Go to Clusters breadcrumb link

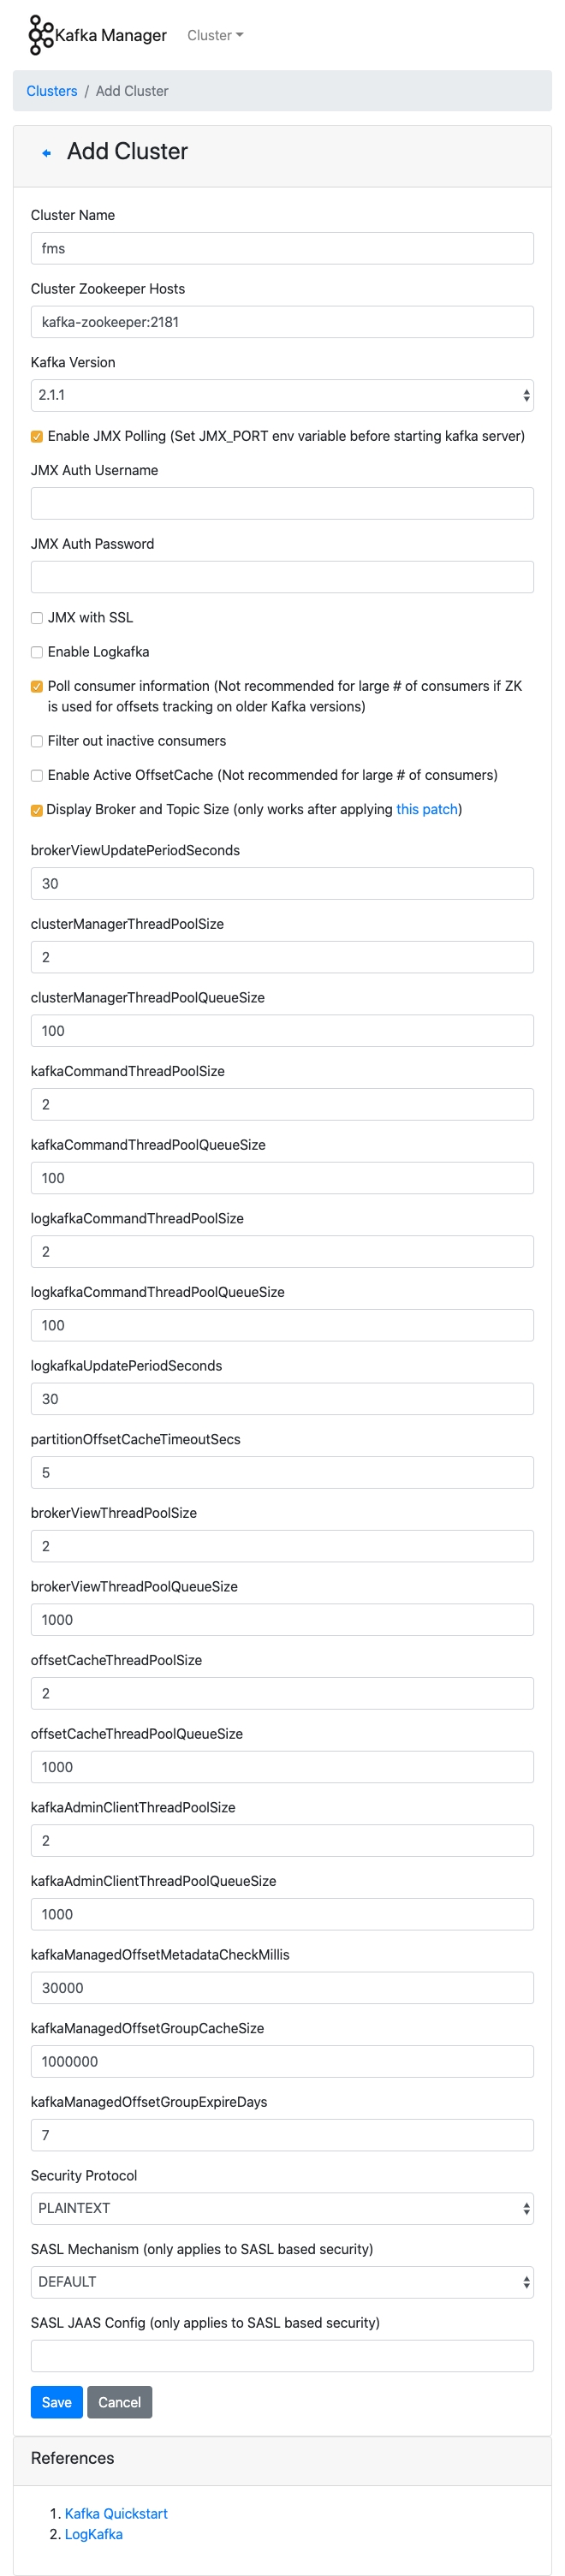pyautogui.click(x=52, y=91)
